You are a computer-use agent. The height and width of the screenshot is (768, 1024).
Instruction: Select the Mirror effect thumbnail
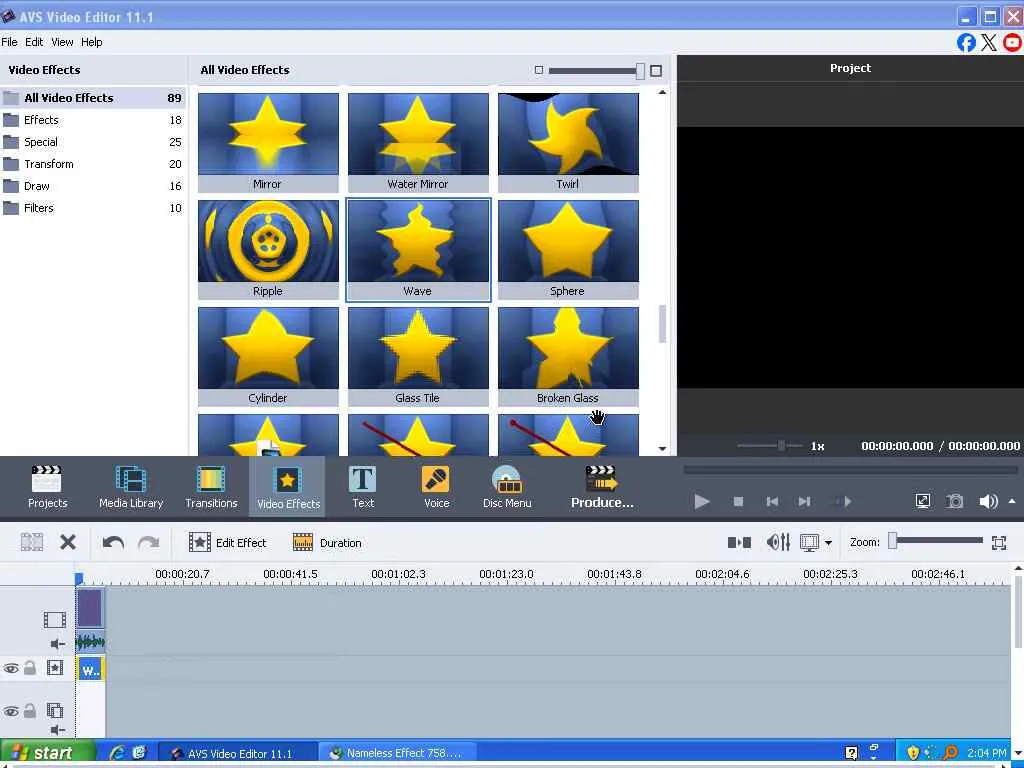[268, 142]
